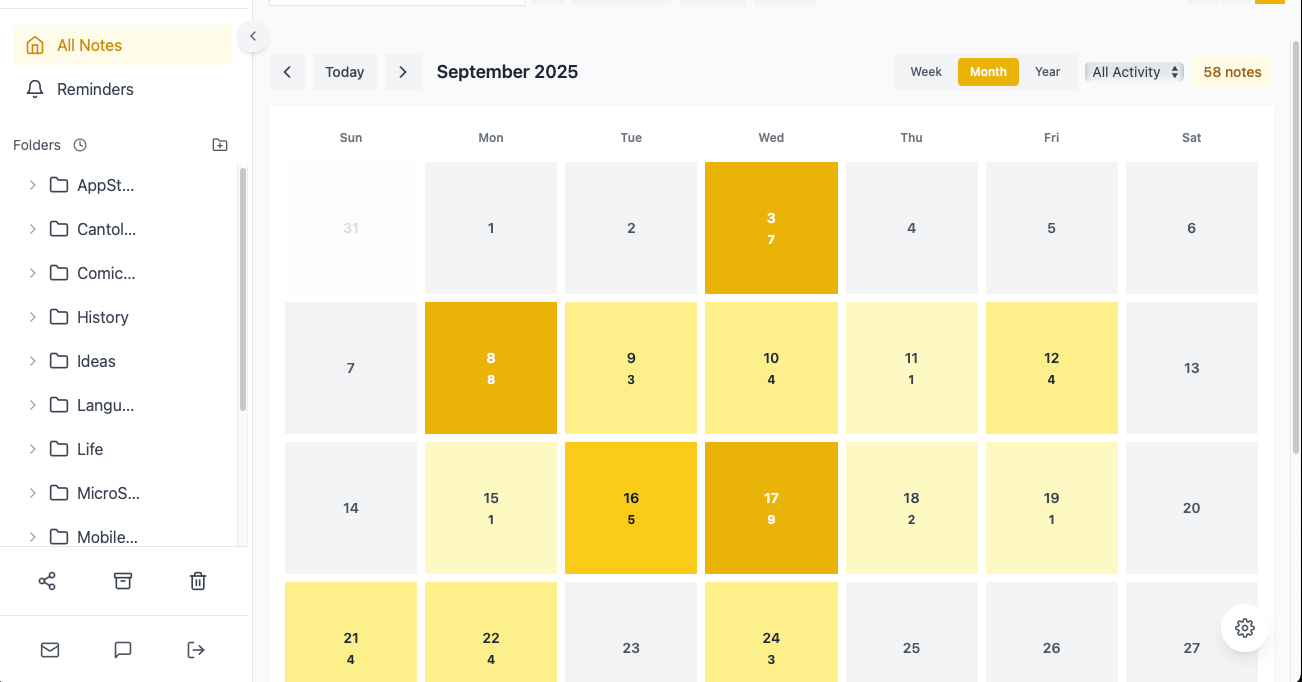1302x682 pixels.
Task: Collapse the sidebar with the chevron
Action: 253,36
